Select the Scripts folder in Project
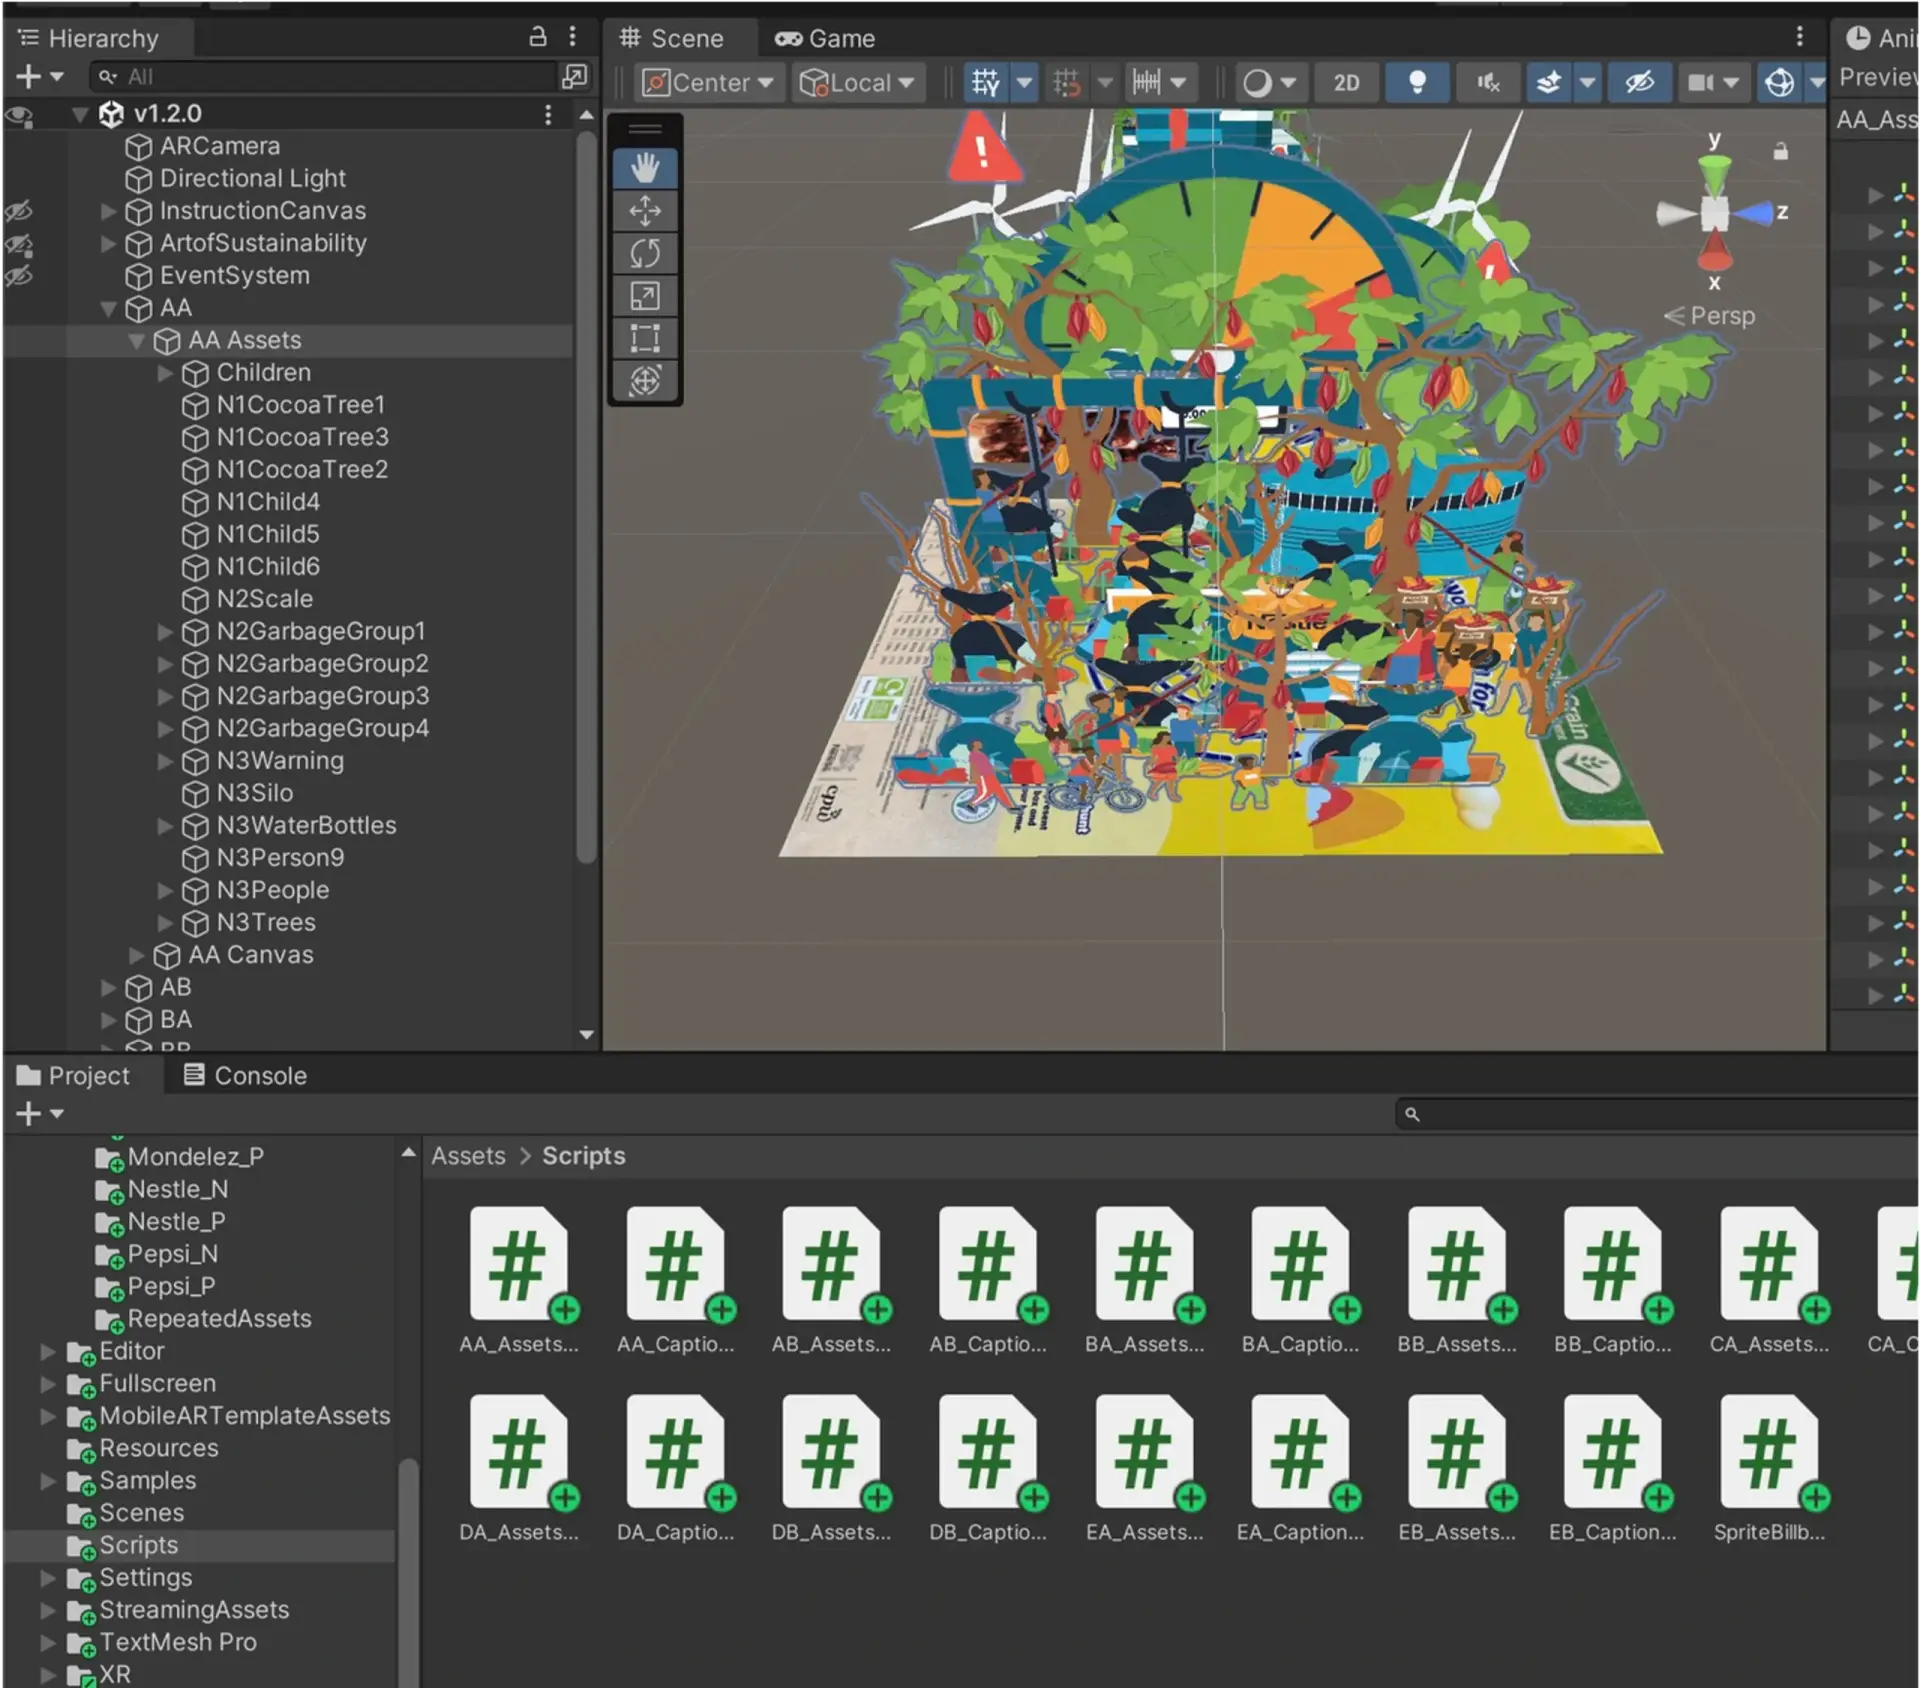The width and height of the screenshot is (1920, 1688). coord(138,1545)
